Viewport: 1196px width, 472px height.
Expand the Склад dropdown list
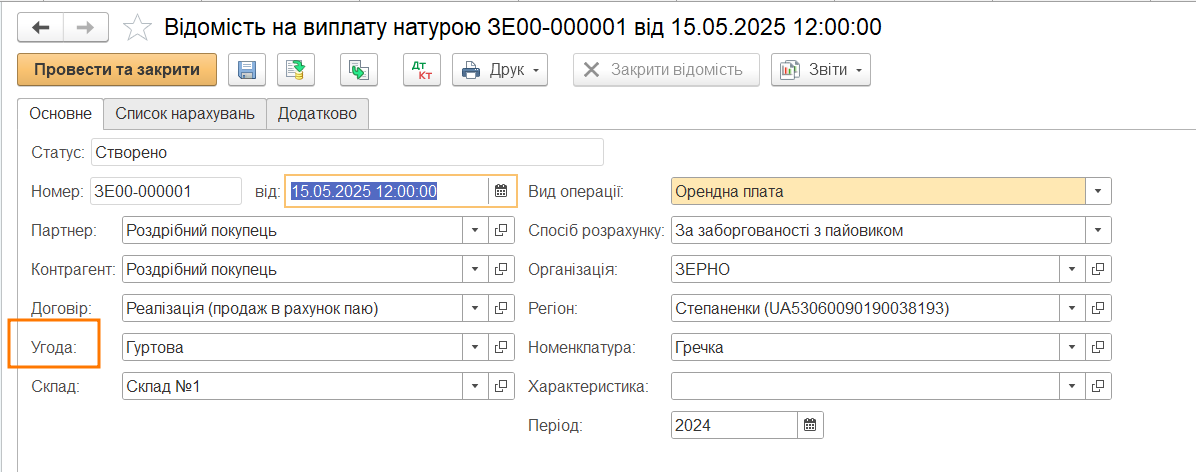click(475, 386)
